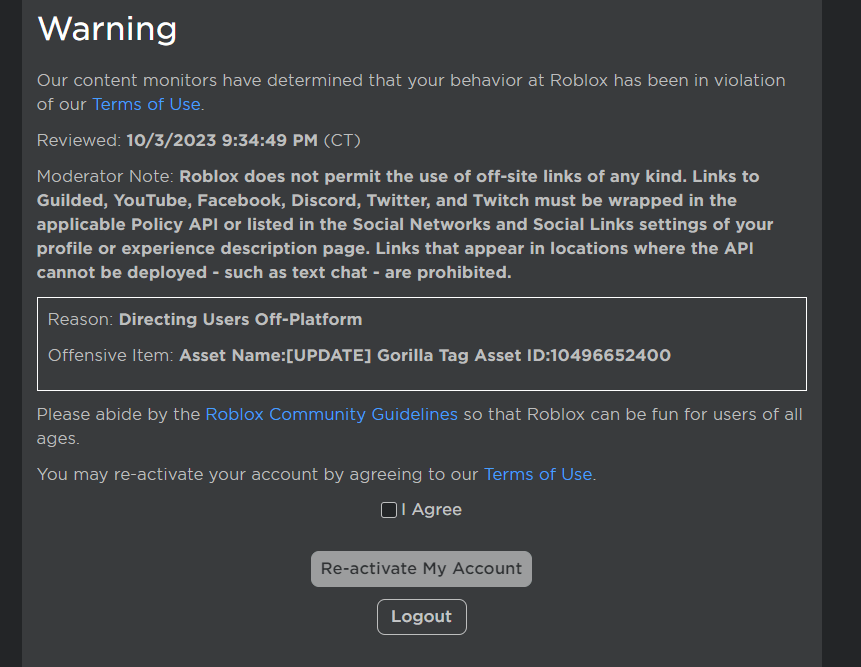This screenshot has width=861, height=667.
Task: Click the reason Directing Users Off-Platform
Action: 241,320
